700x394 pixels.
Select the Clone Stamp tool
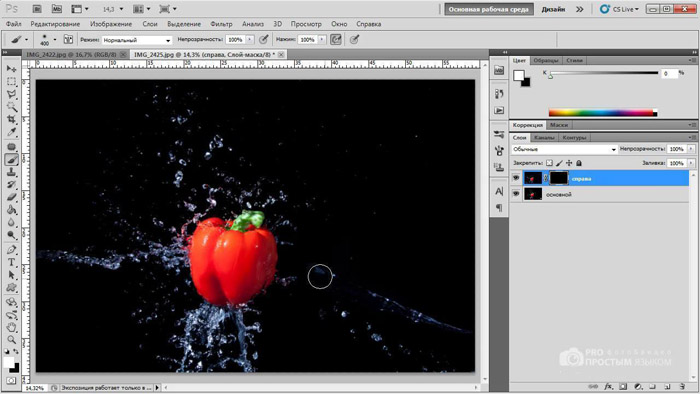pyautogui.click(x=12, y=172)
